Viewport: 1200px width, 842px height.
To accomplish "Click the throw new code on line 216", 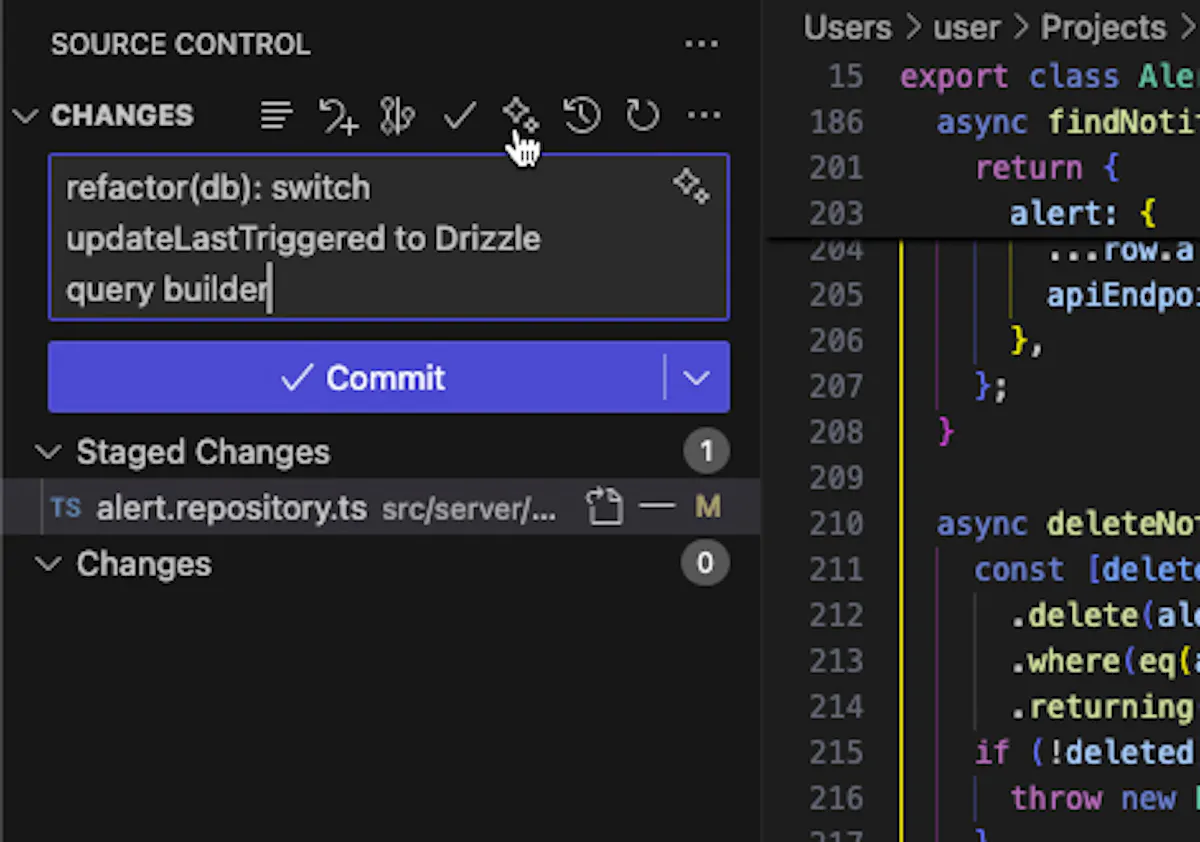I will coord(1105,798).
